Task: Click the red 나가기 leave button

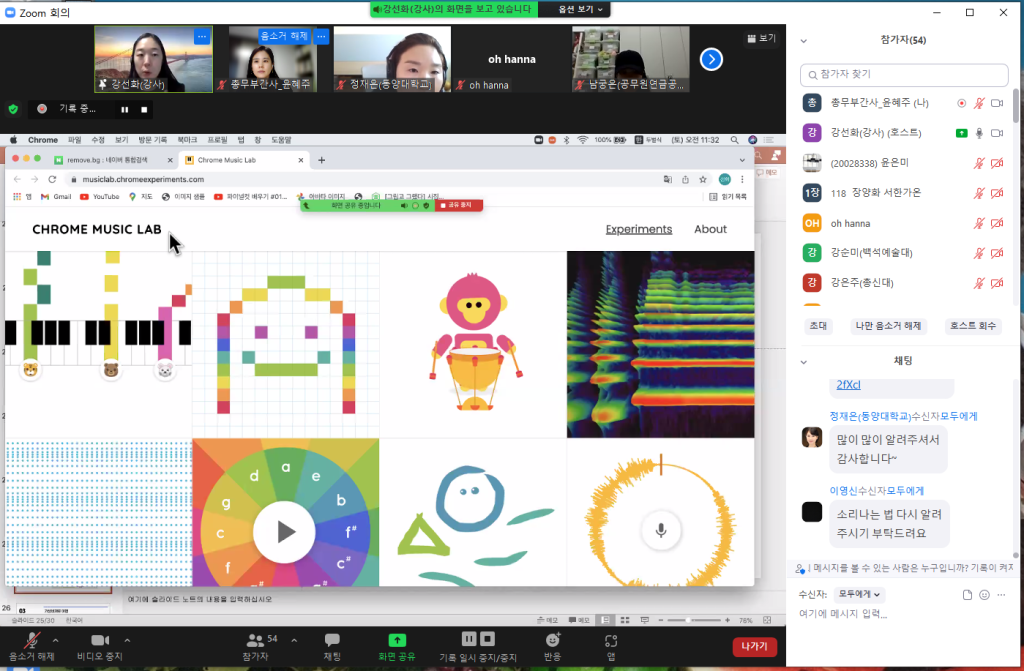Action: click(754, 646)
